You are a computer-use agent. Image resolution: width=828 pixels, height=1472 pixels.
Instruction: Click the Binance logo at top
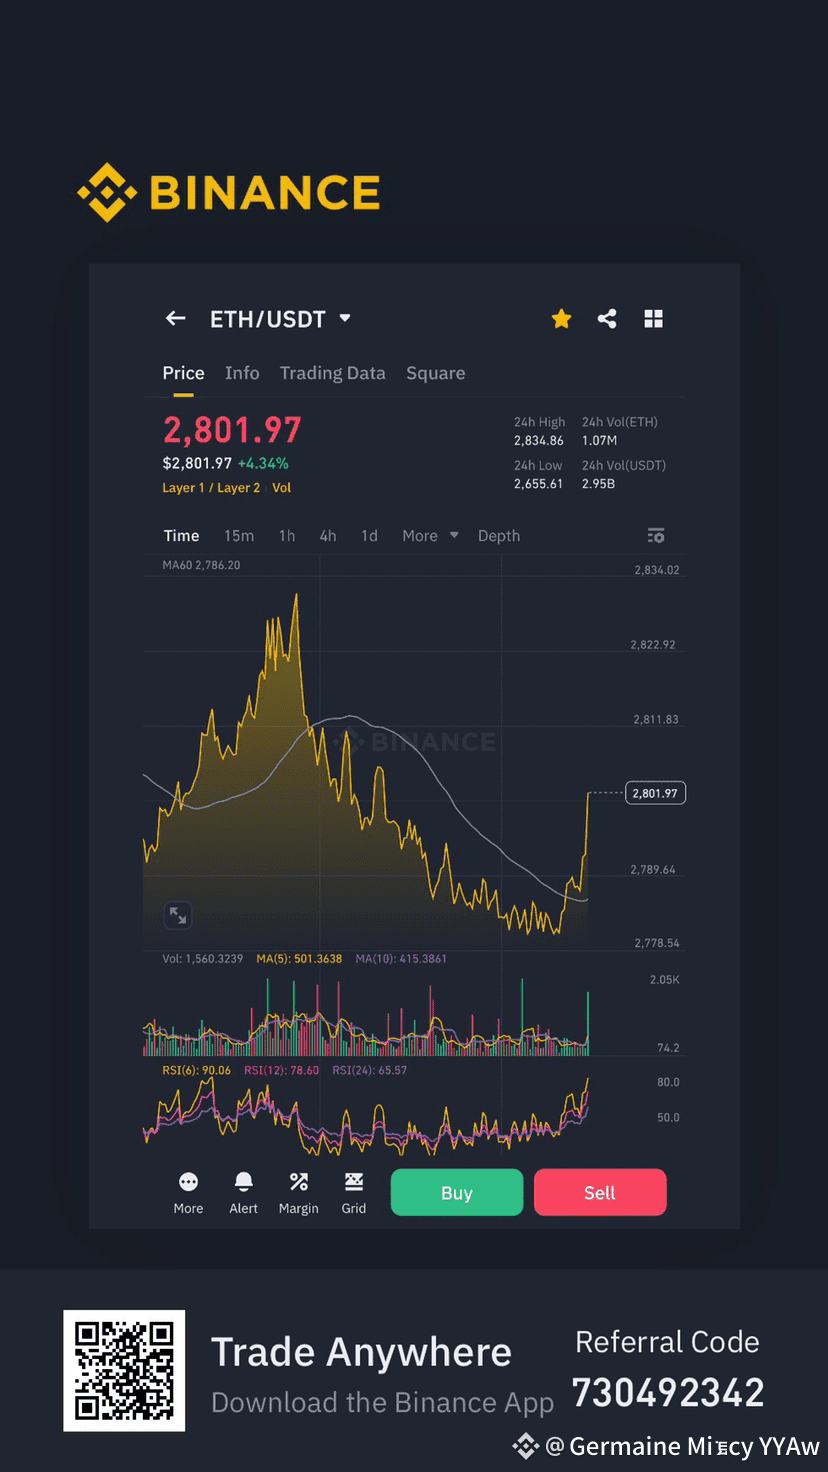[229, 192]
